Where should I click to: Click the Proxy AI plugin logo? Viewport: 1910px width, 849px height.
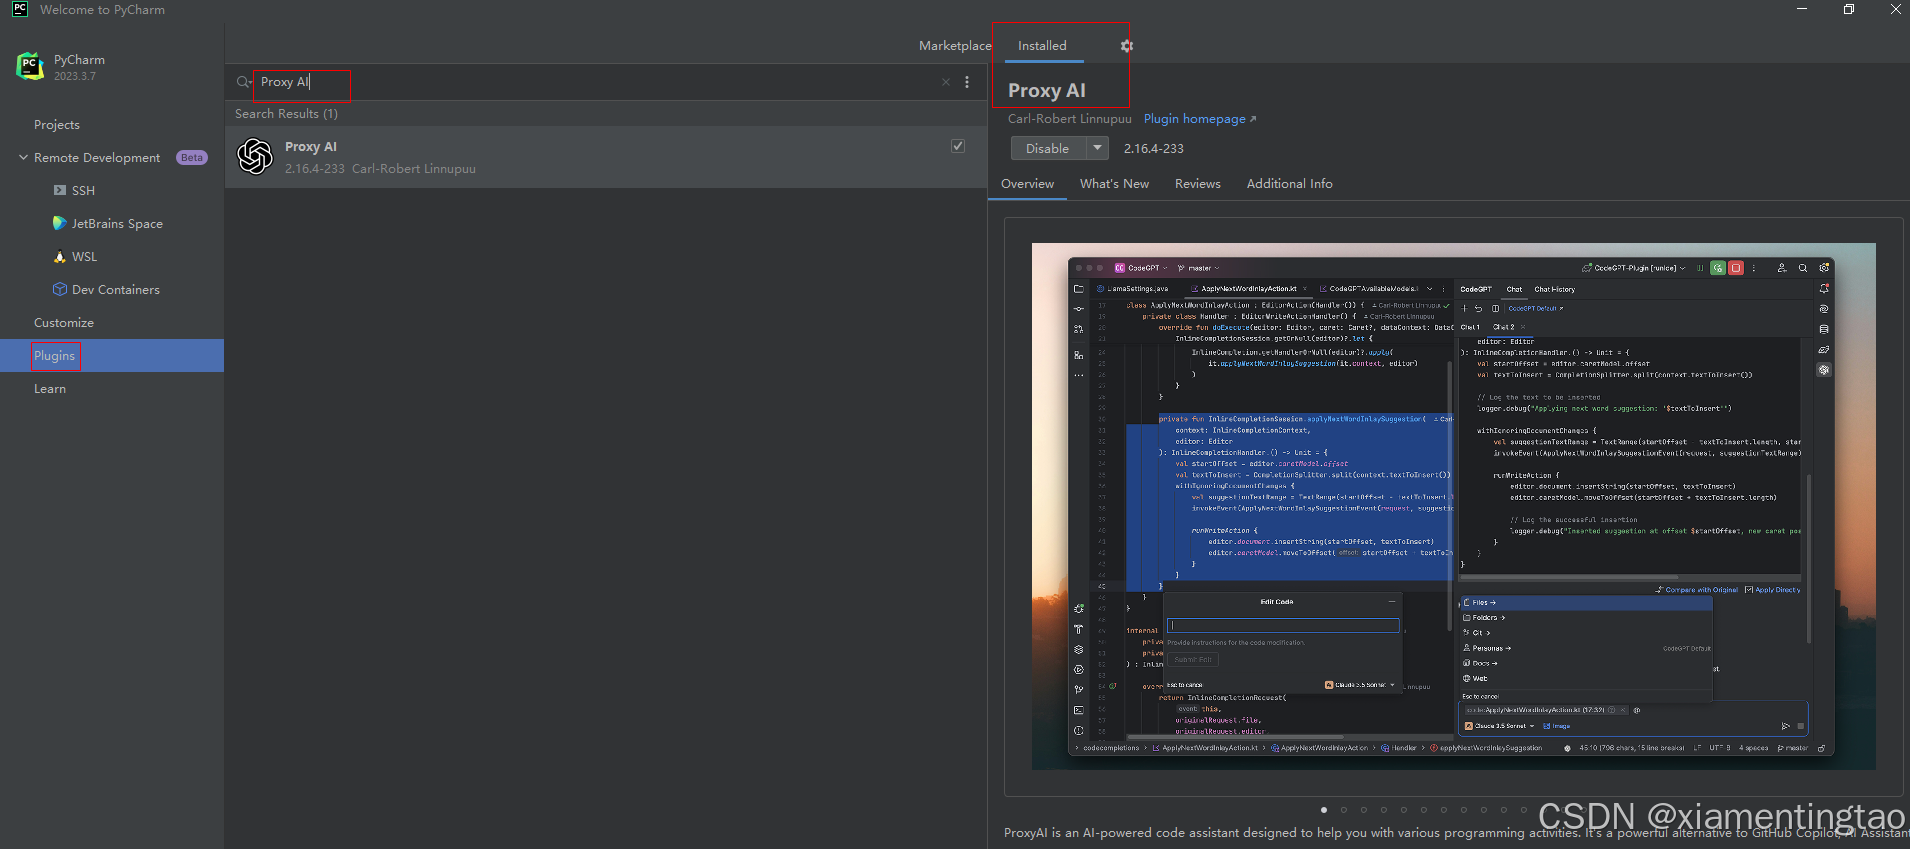(255, 156)
